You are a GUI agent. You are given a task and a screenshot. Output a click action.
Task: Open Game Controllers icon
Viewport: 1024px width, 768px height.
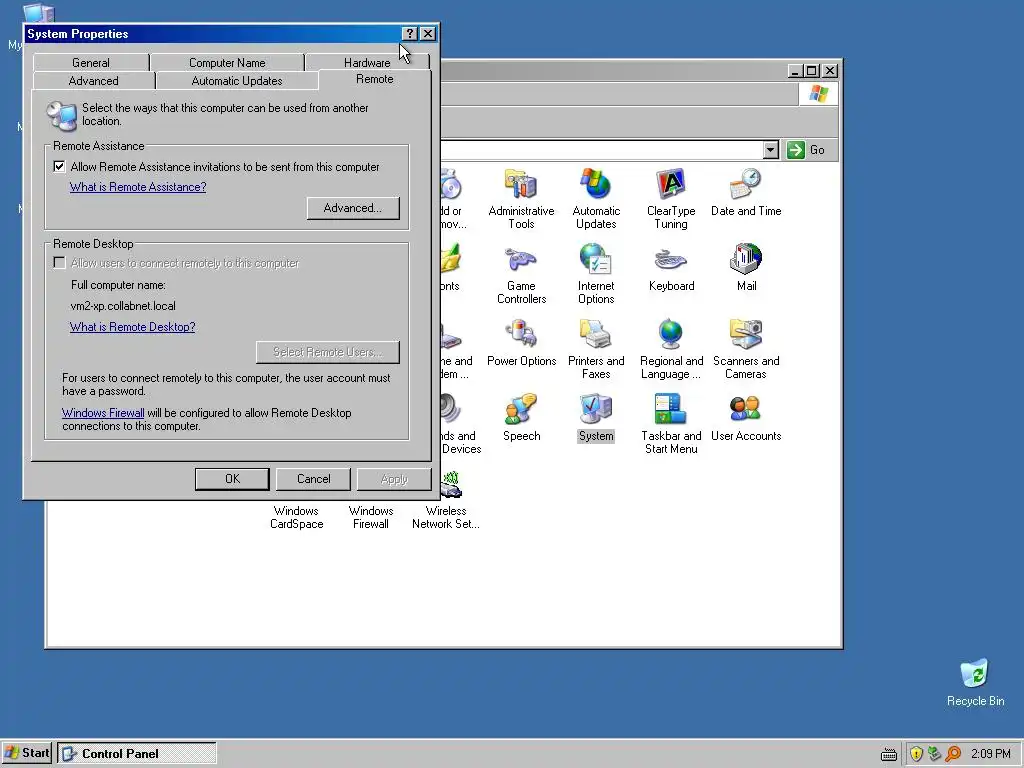coord(521,274)
